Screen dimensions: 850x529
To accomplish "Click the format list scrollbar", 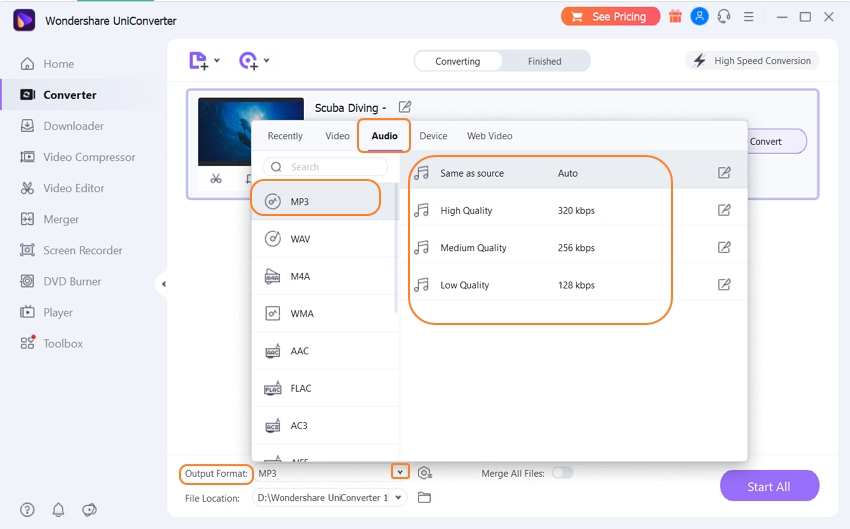I will click(x=396, y=248).
